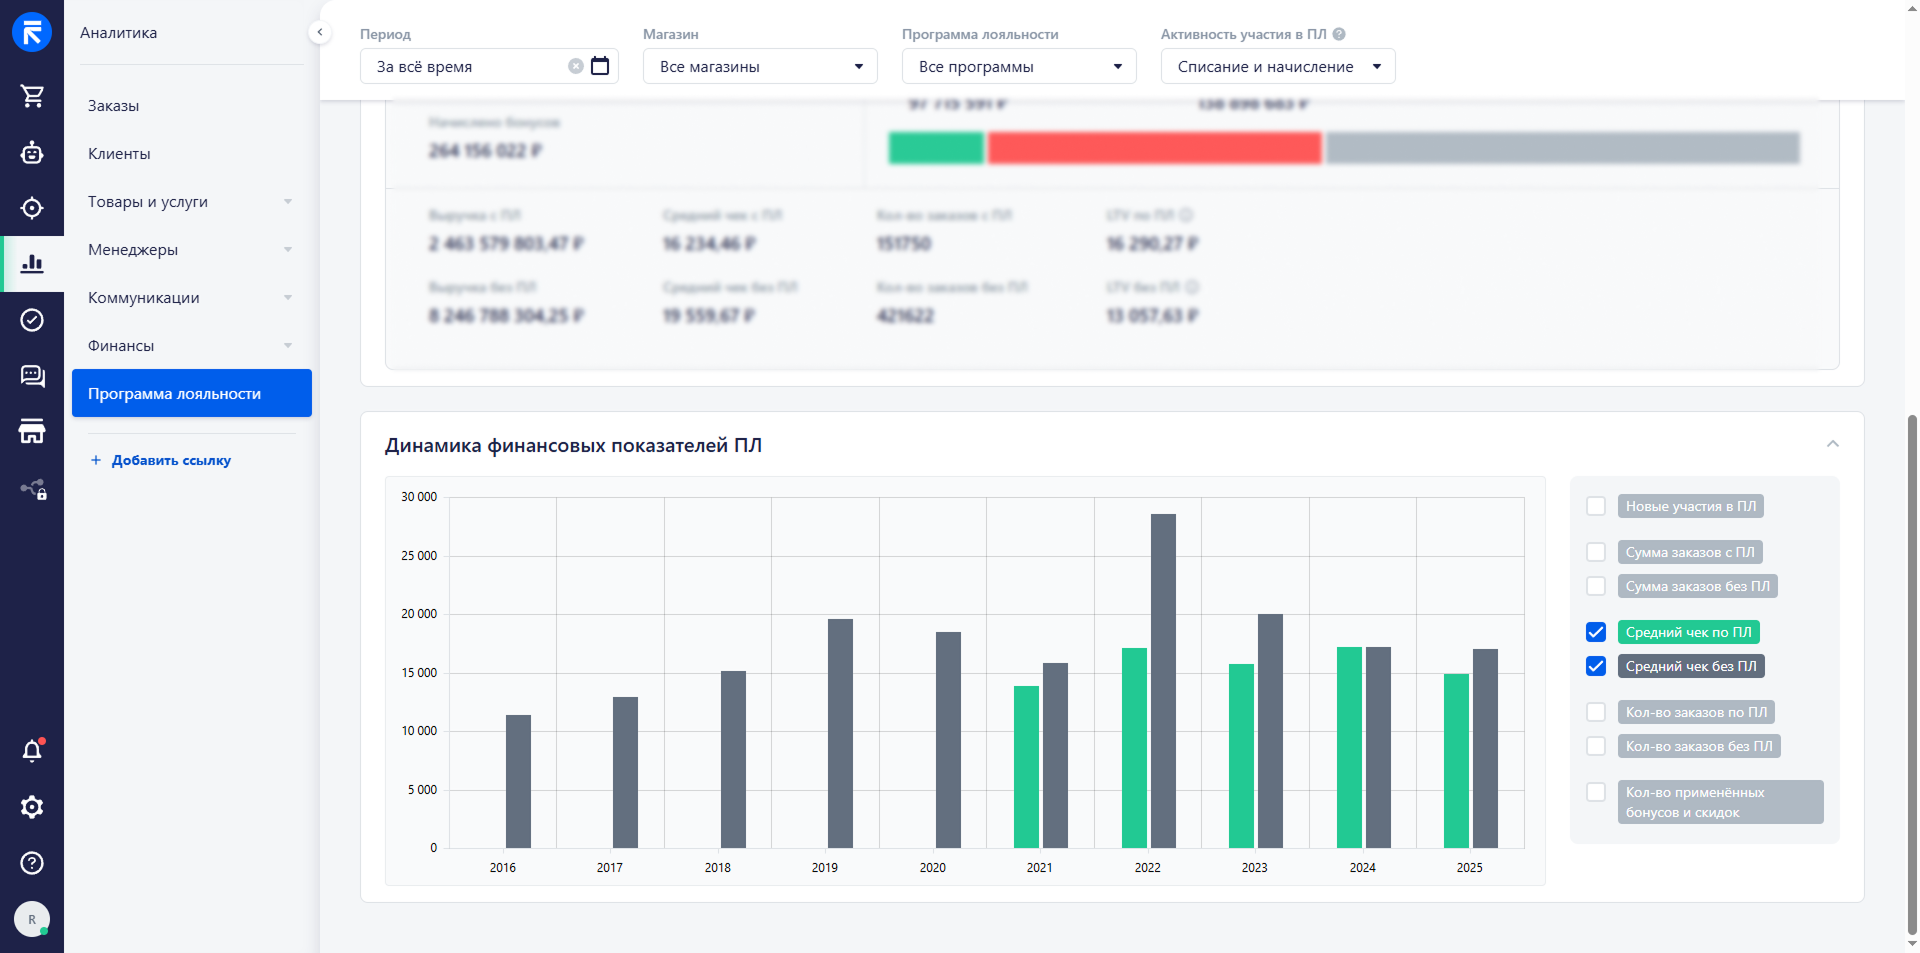Open the analytics bar chart icon
The height and width of the screenshot is (953, 1920).
[x=32, y=263]
